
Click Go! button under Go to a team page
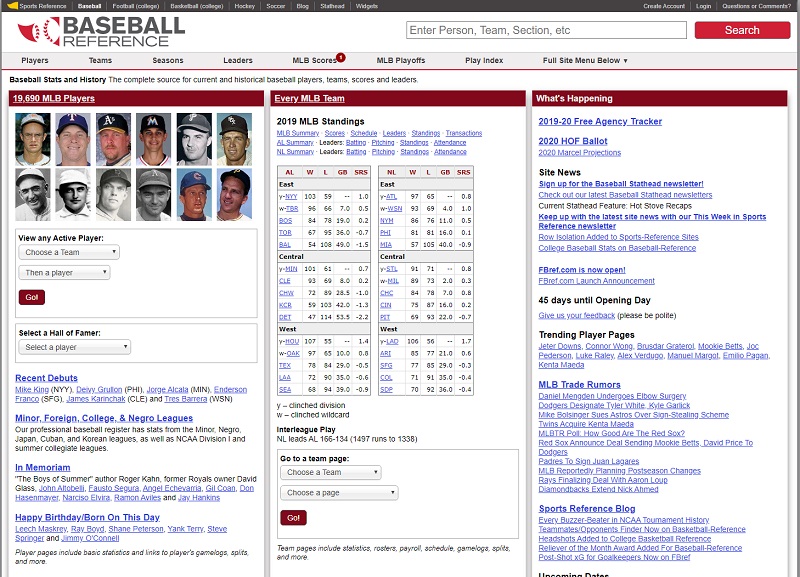tap(293, 518)
